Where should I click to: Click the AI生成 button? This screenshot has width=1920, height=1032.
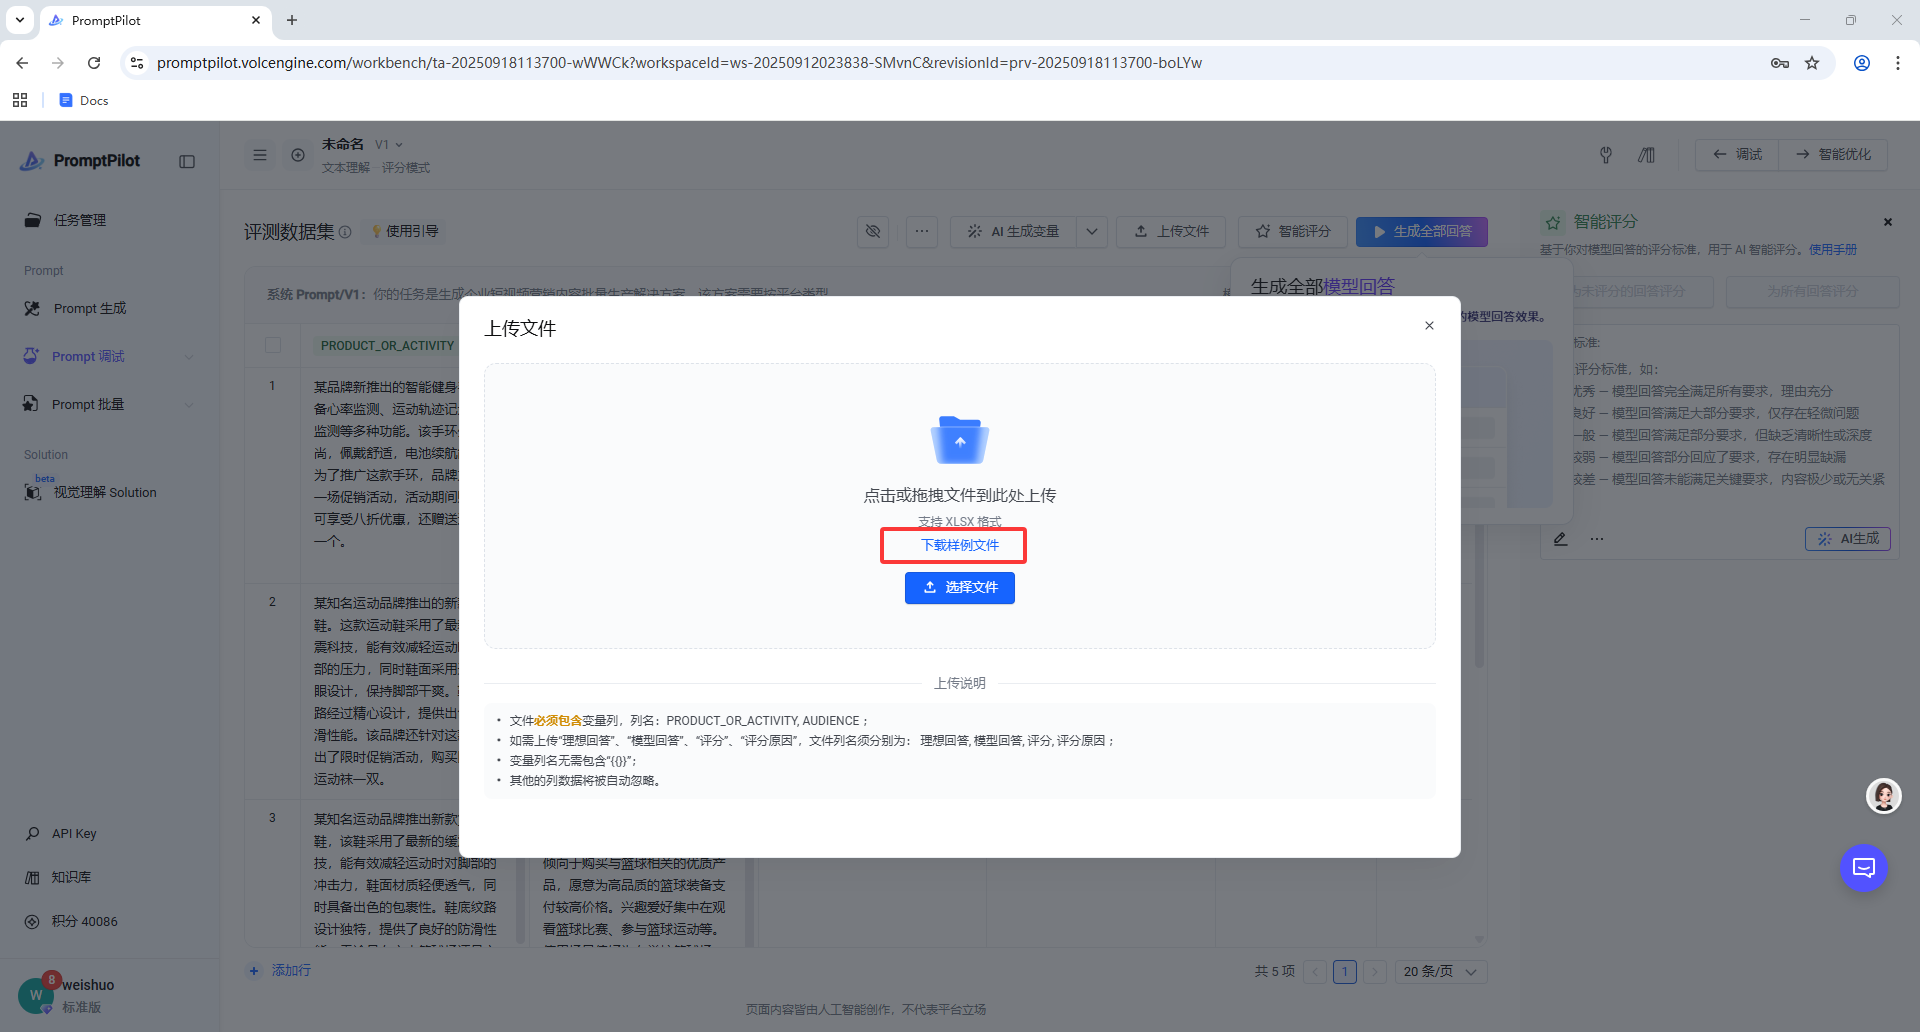1848,539
